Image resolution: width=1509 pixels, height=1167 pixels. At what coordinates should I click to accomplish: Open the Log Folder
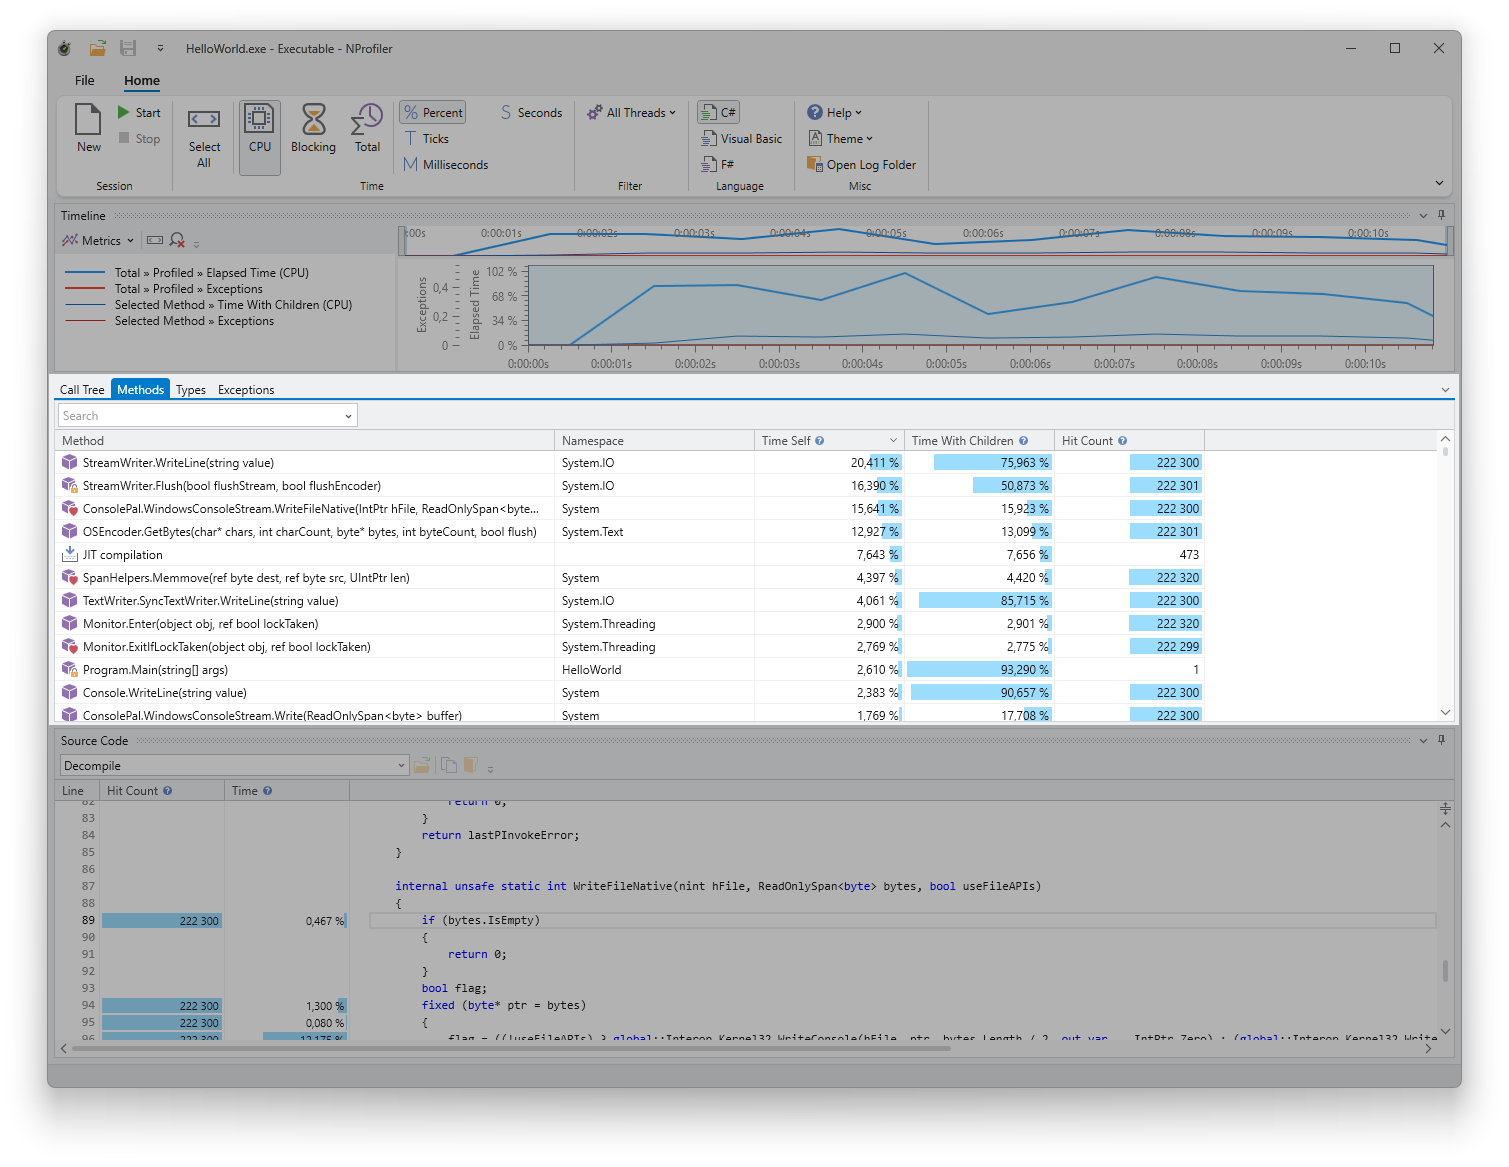[861, 165]
